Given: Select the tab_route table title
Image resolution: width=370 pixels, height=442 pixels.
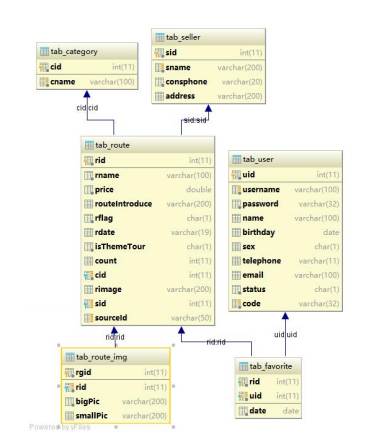Looking at the screenshot, I should 112,145.
